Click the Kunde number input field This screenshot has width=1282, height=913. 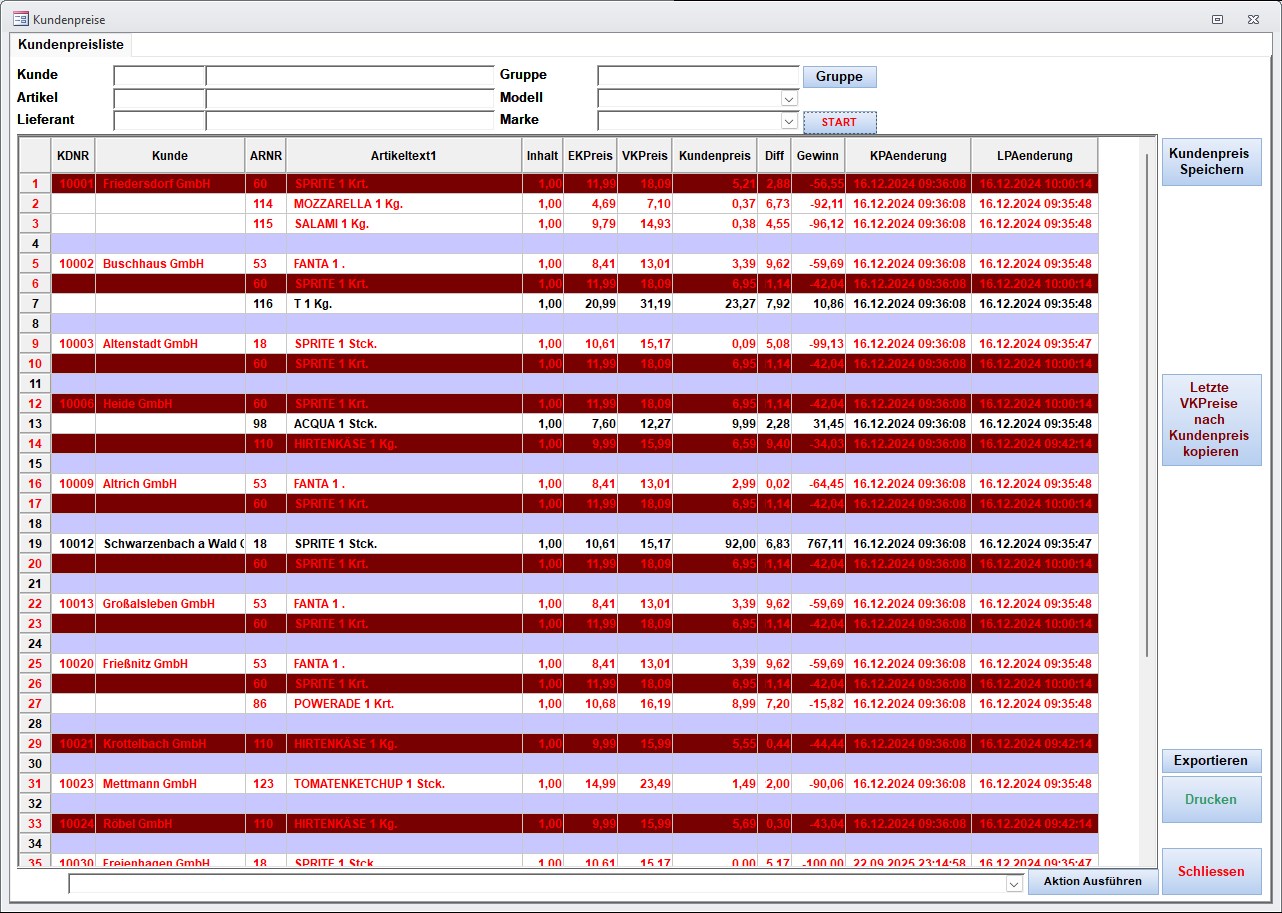click(159, 76)
